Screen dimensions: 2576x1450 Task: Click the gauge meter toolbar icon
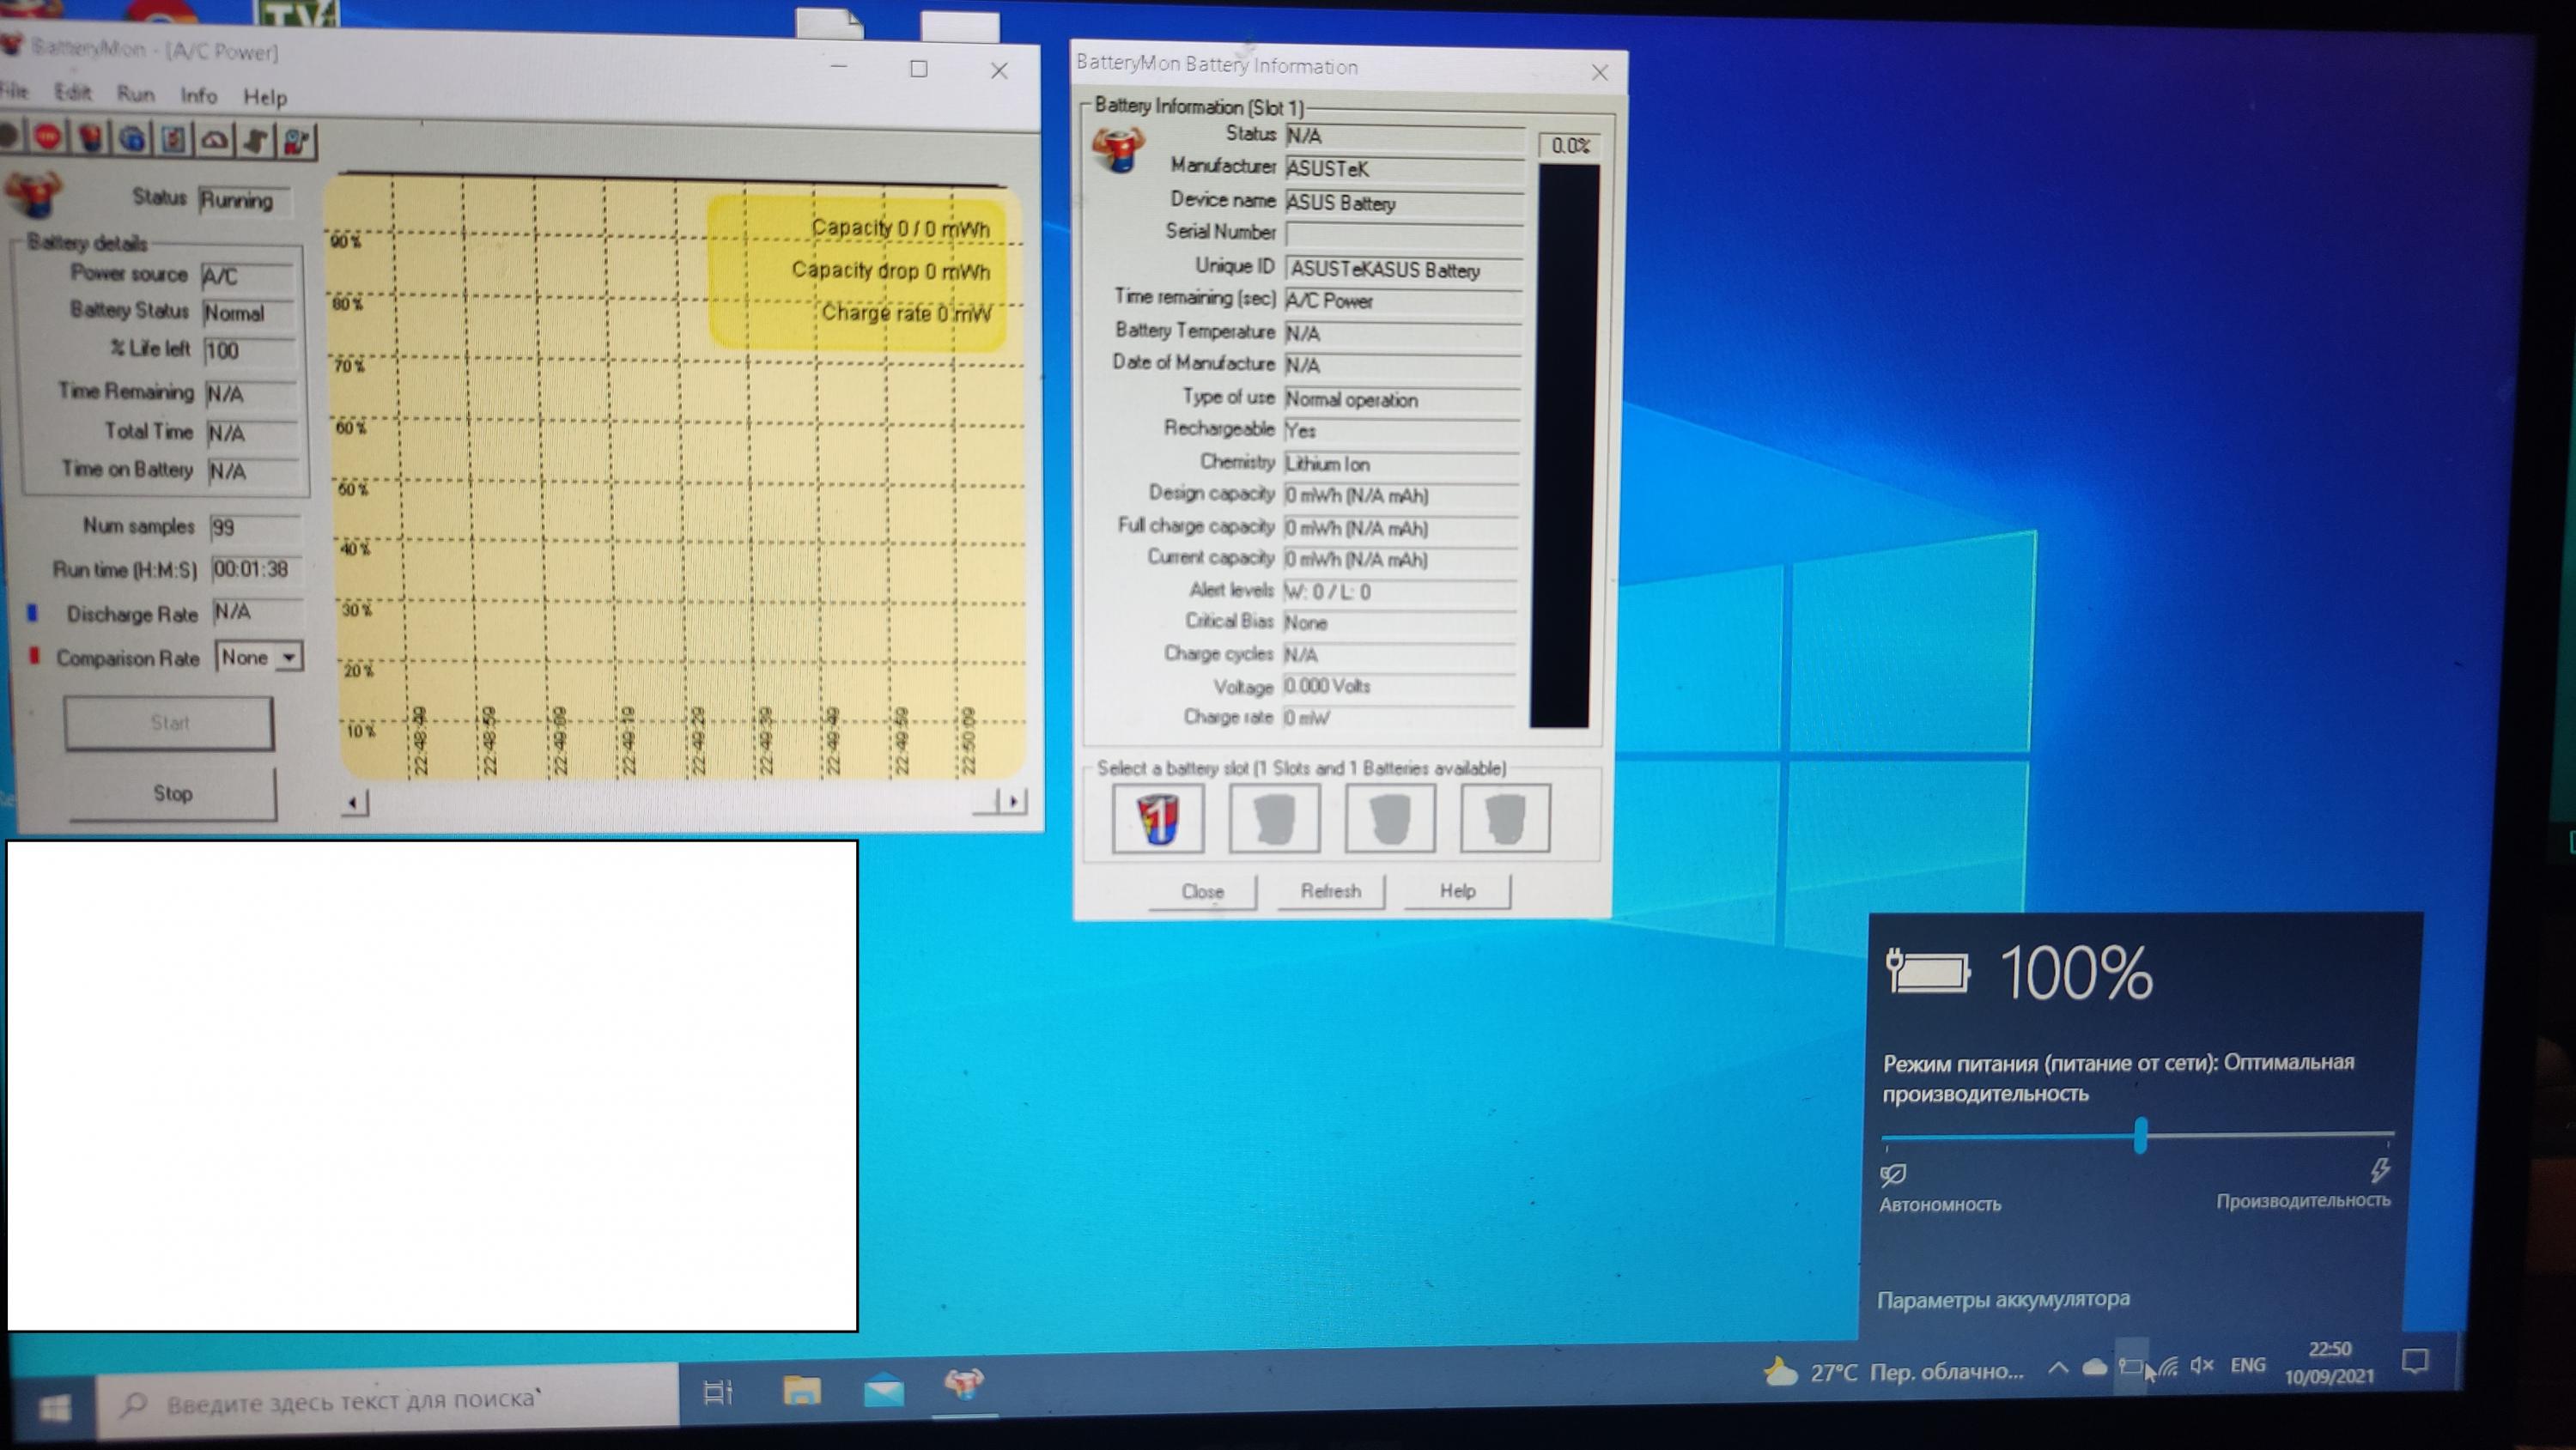click(214, 140)
